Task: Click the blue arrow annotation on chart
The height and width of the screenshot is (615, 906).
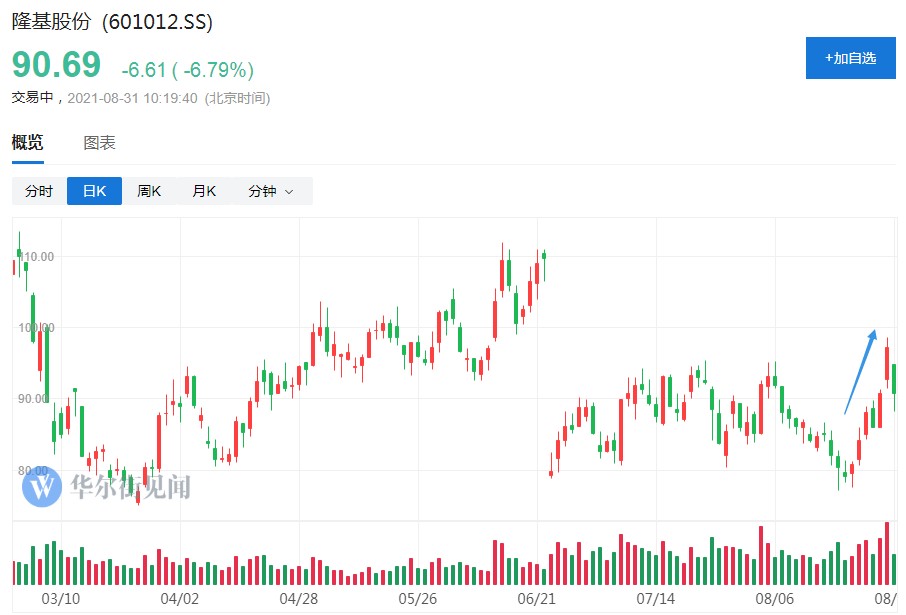Action: (860, 372)
